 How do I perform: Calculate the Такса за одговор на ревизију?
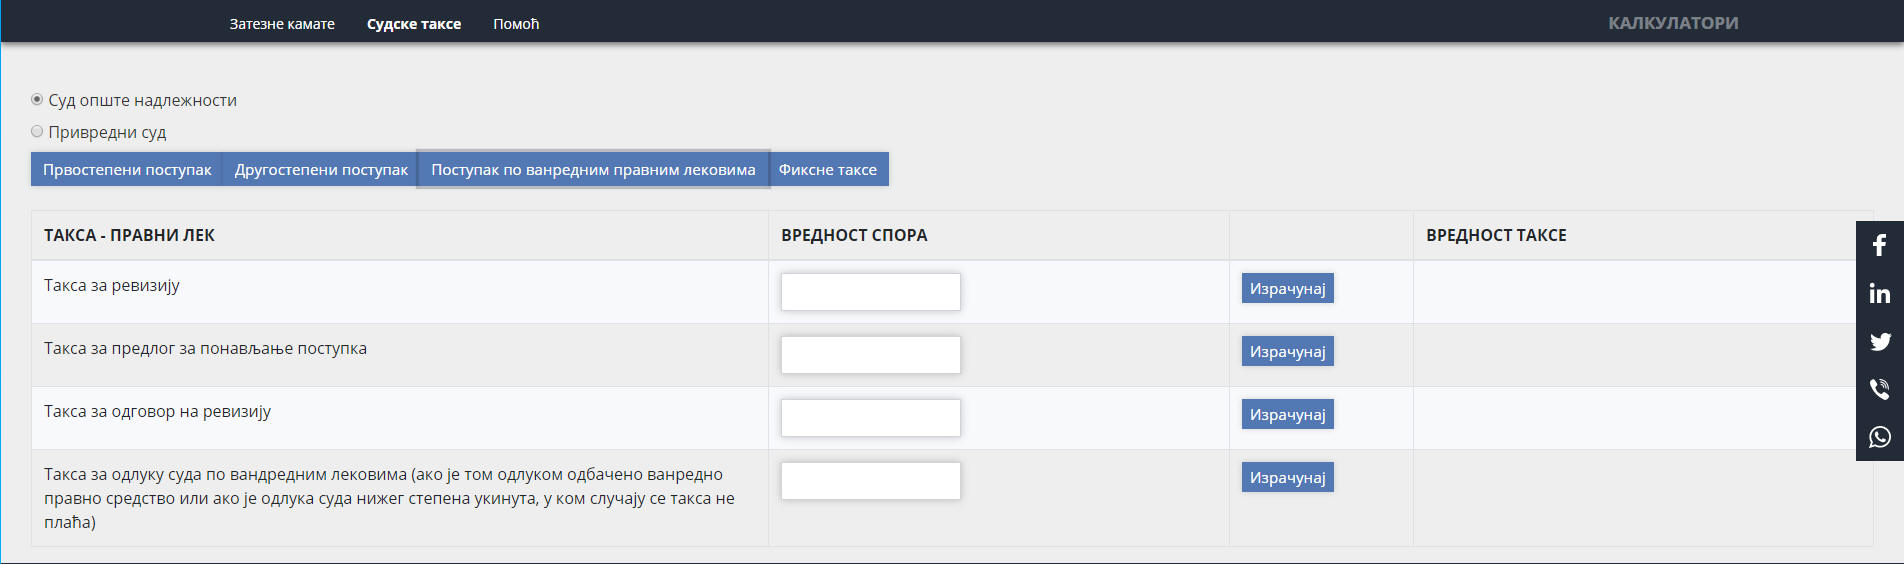1287,415
